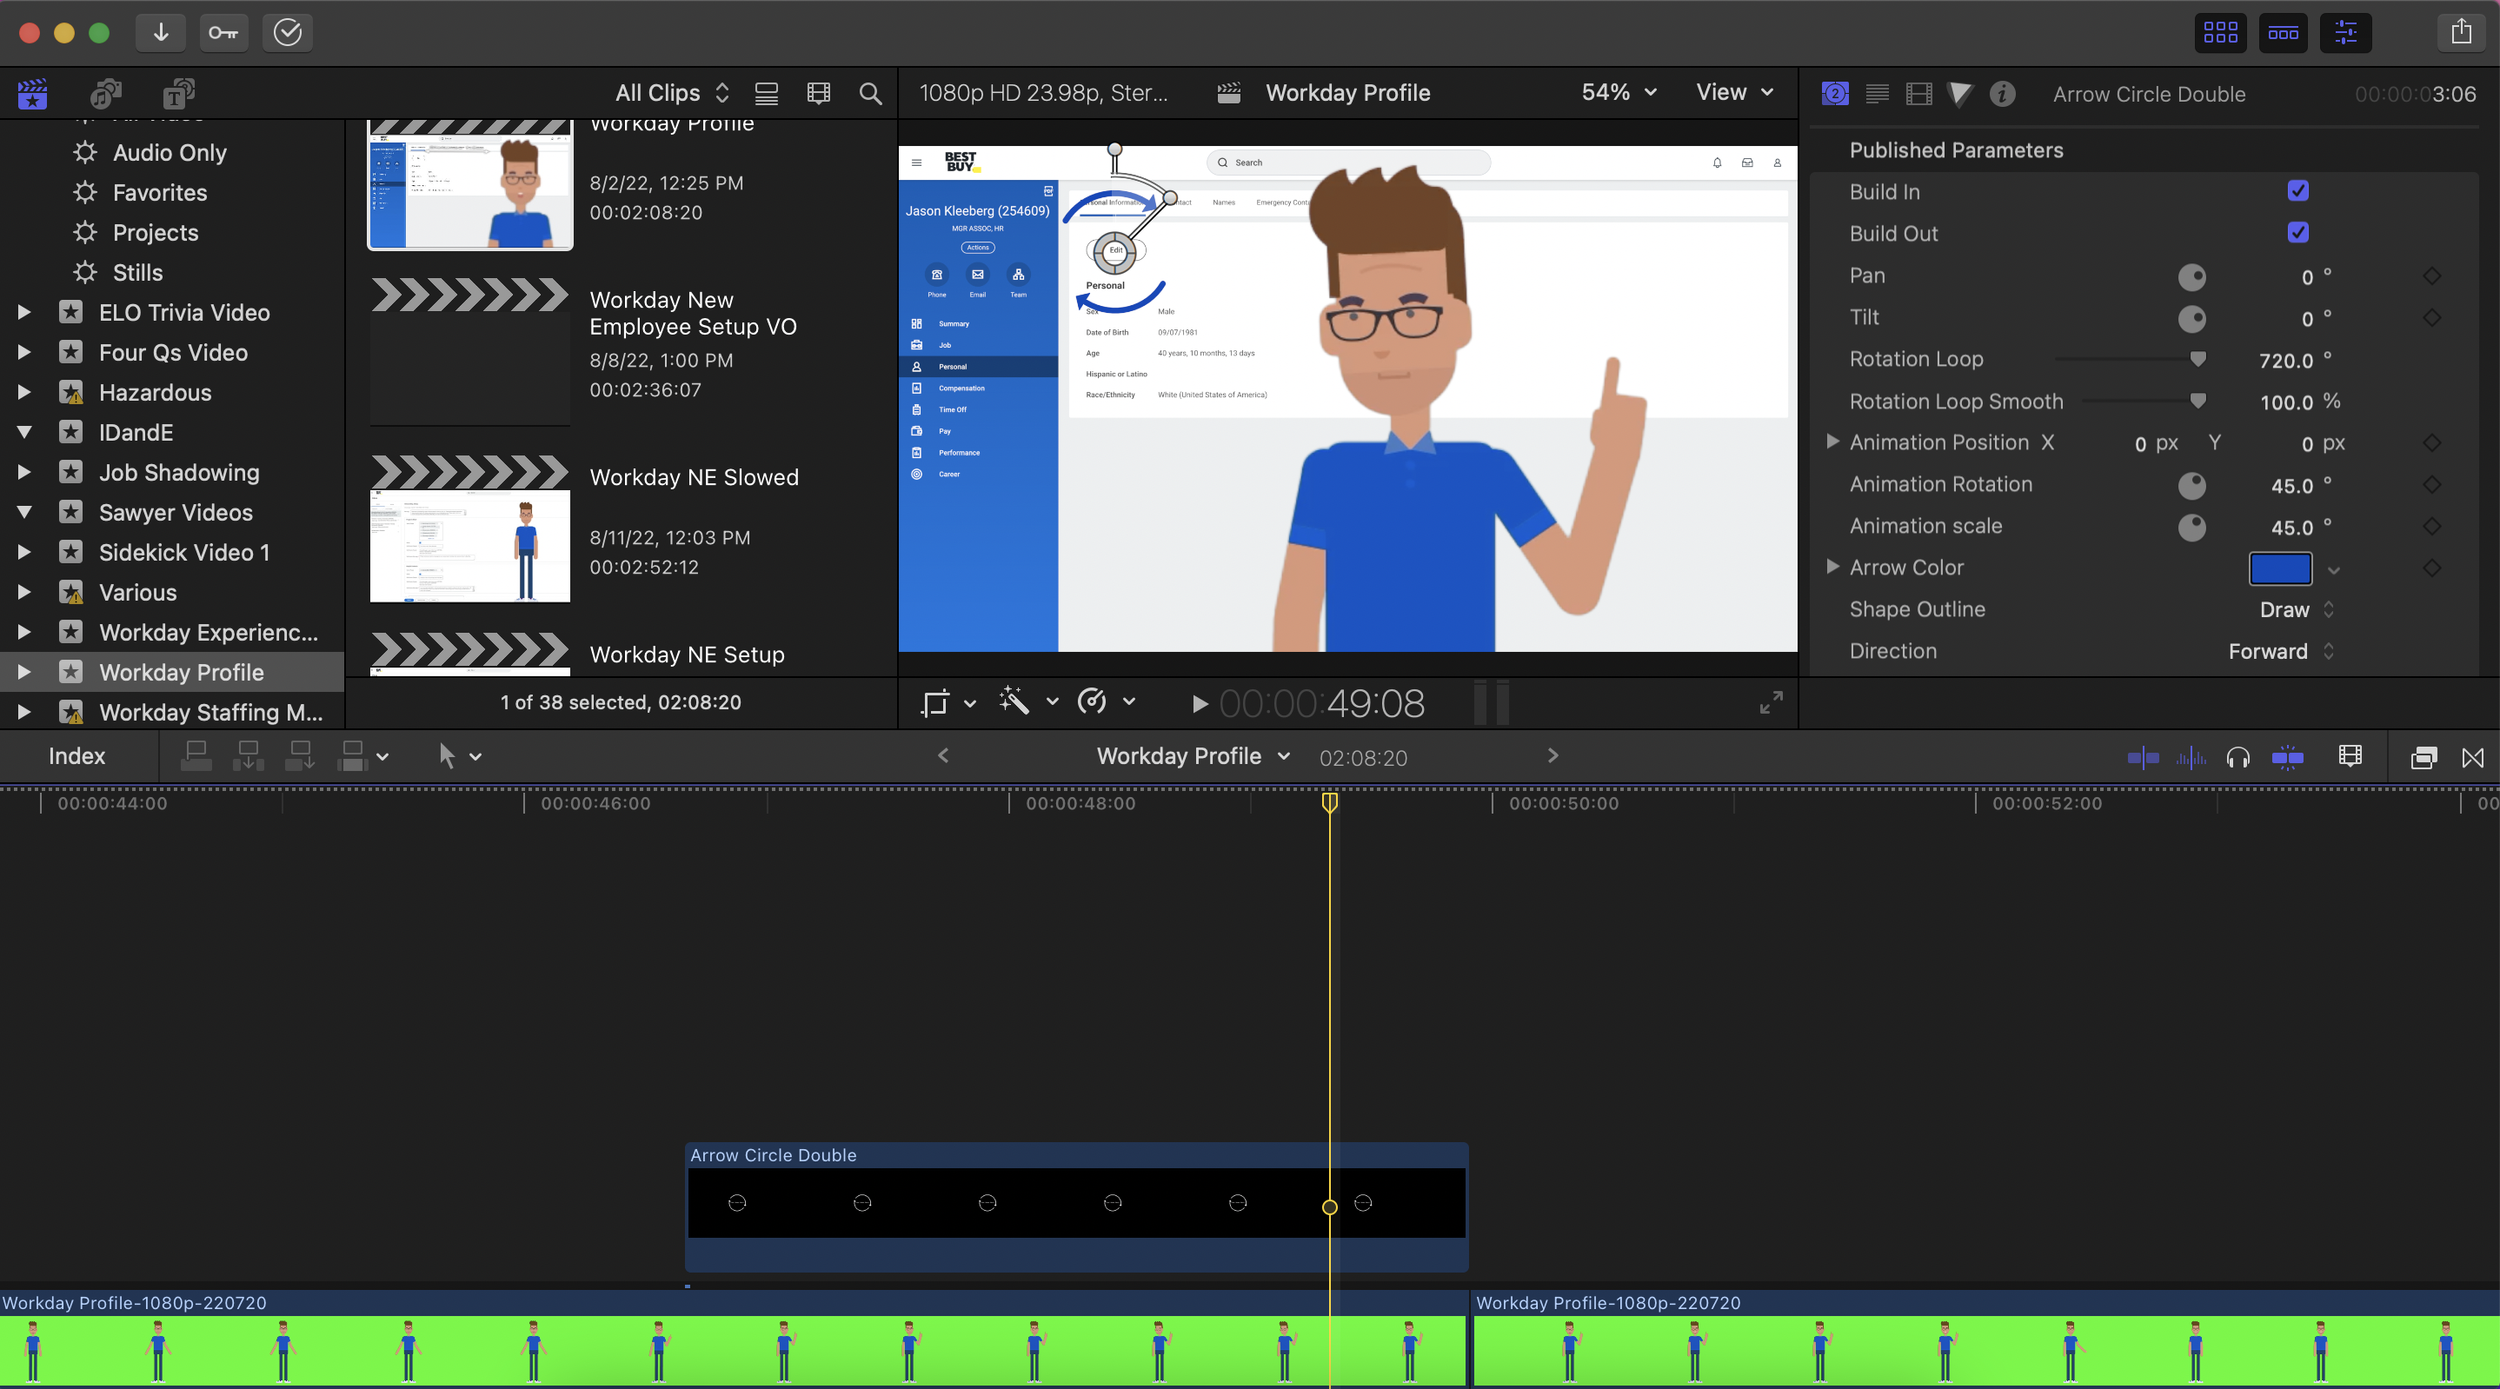Expand the Arrow Color disclosure triangle

(1832, 567)
